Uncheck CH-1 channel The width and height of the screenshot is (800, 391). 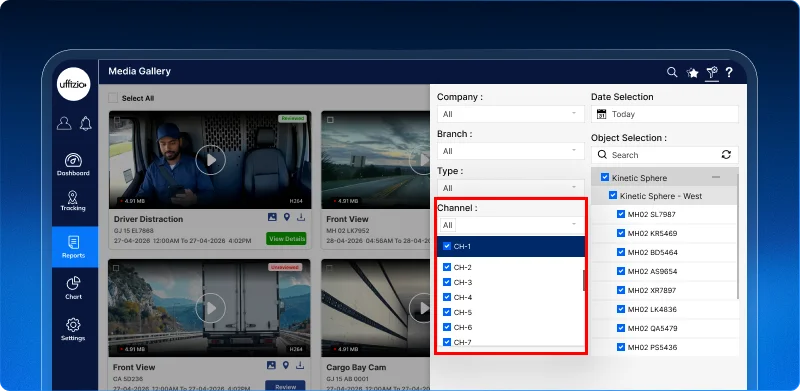(x=447, y=246)
